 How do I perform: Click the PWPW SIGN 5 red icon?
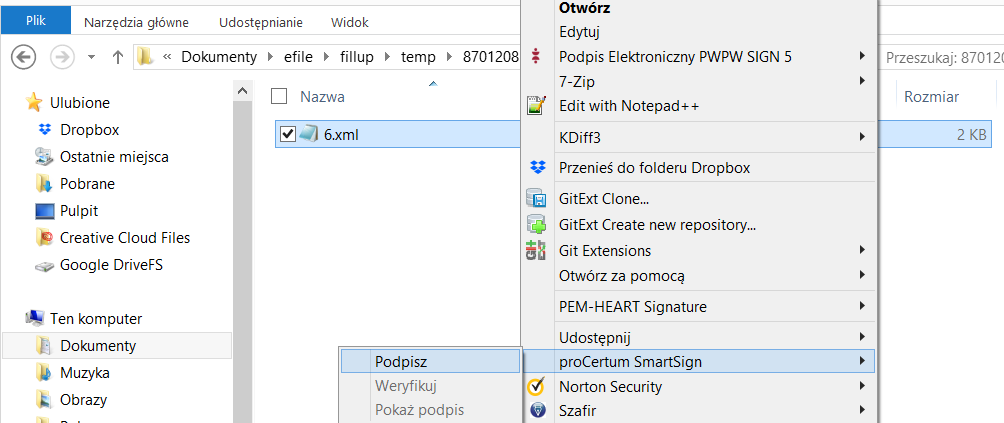[x=536, y=57]
